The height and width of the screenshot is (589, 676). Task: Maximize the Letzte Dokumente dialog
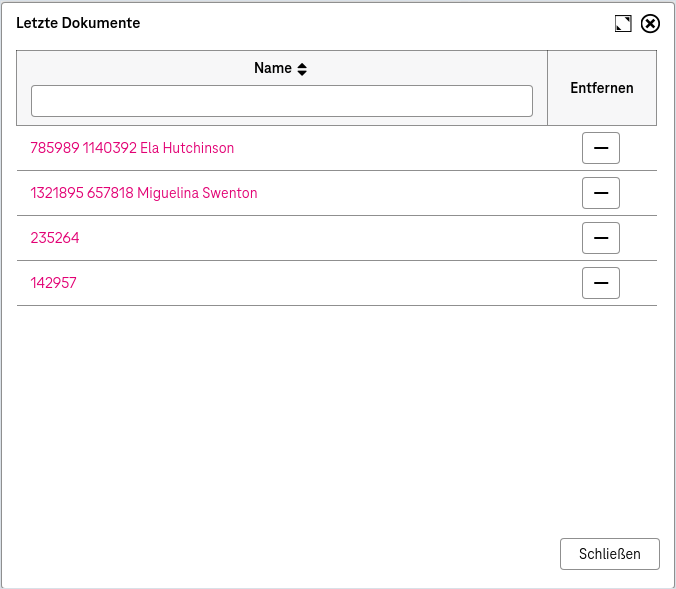click(623, 24)
